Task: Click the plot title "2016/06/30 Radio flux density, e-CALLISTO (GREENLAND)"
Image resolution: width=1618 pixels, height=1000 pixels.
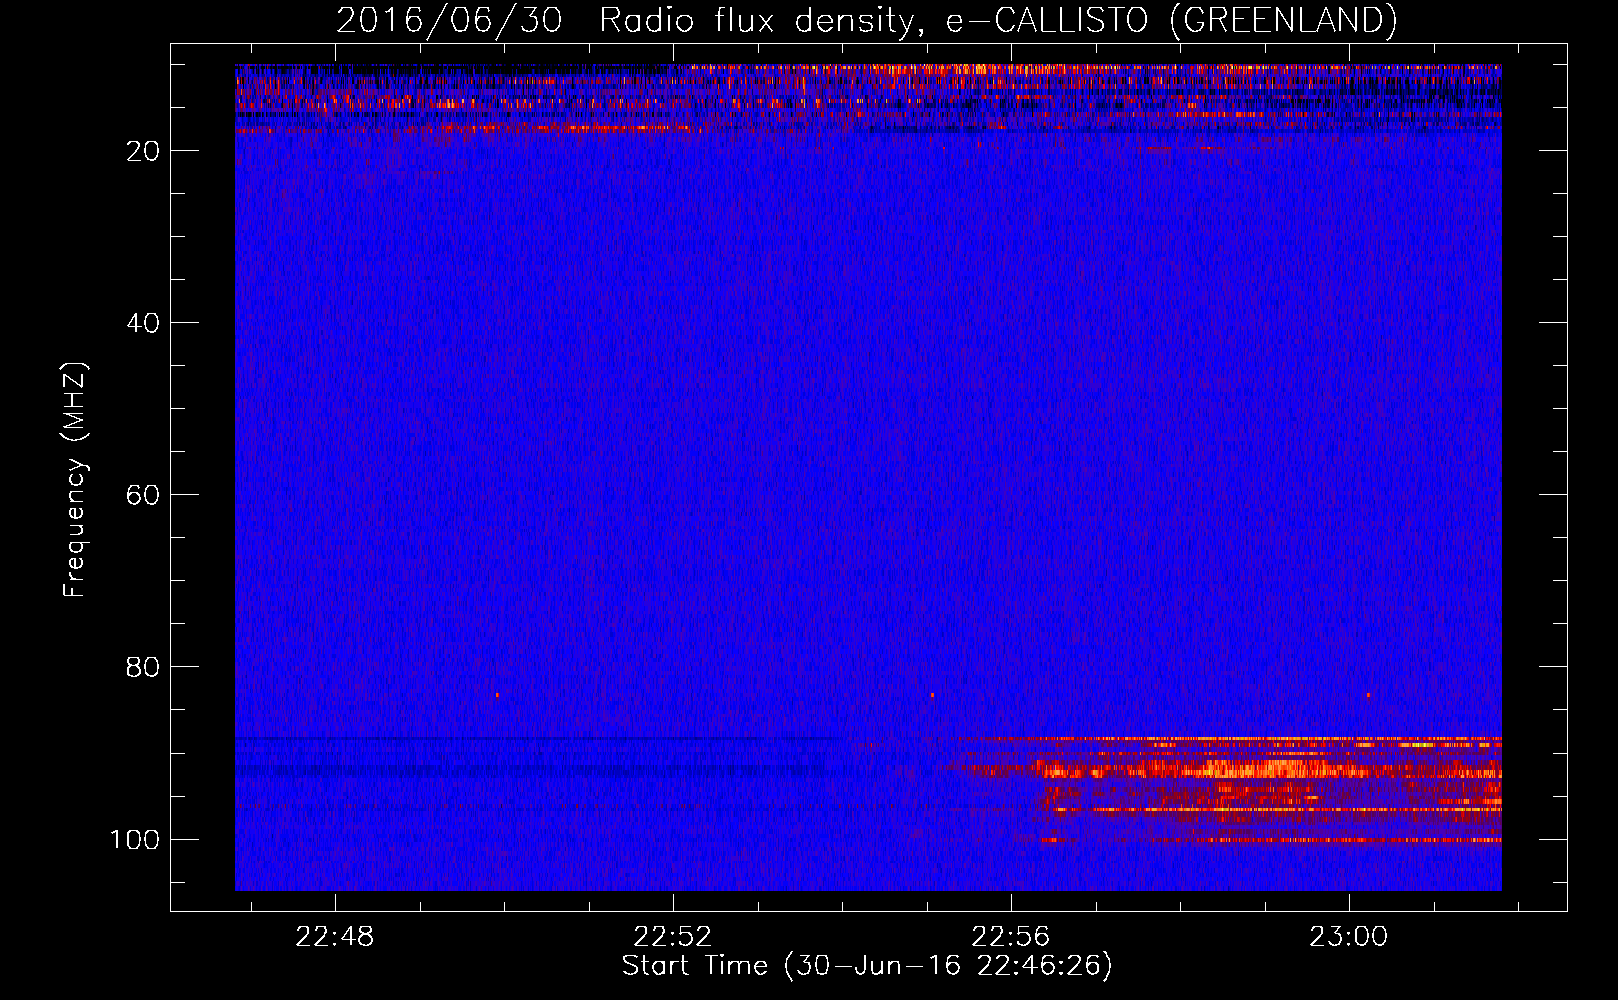Action: pos(866,20)
